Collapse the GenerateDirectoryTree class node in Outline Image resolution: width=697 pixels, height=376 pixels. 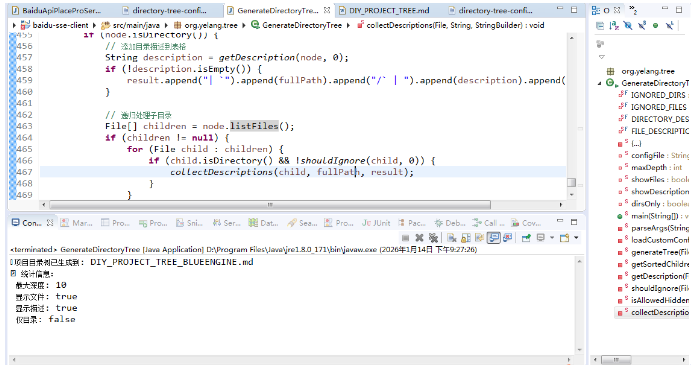coord(599,83)
